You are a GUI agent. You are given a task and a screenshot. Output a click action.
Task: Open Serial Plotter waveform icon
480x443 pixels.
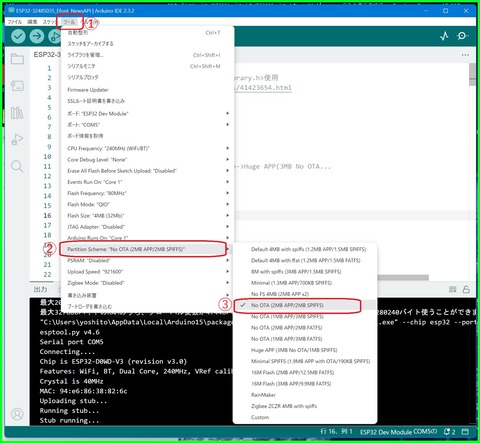[x=444, y=36]
